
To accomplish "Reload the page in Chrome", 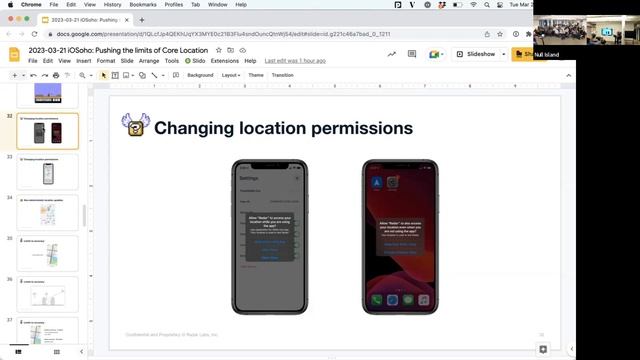I will [x=34, y=34].
